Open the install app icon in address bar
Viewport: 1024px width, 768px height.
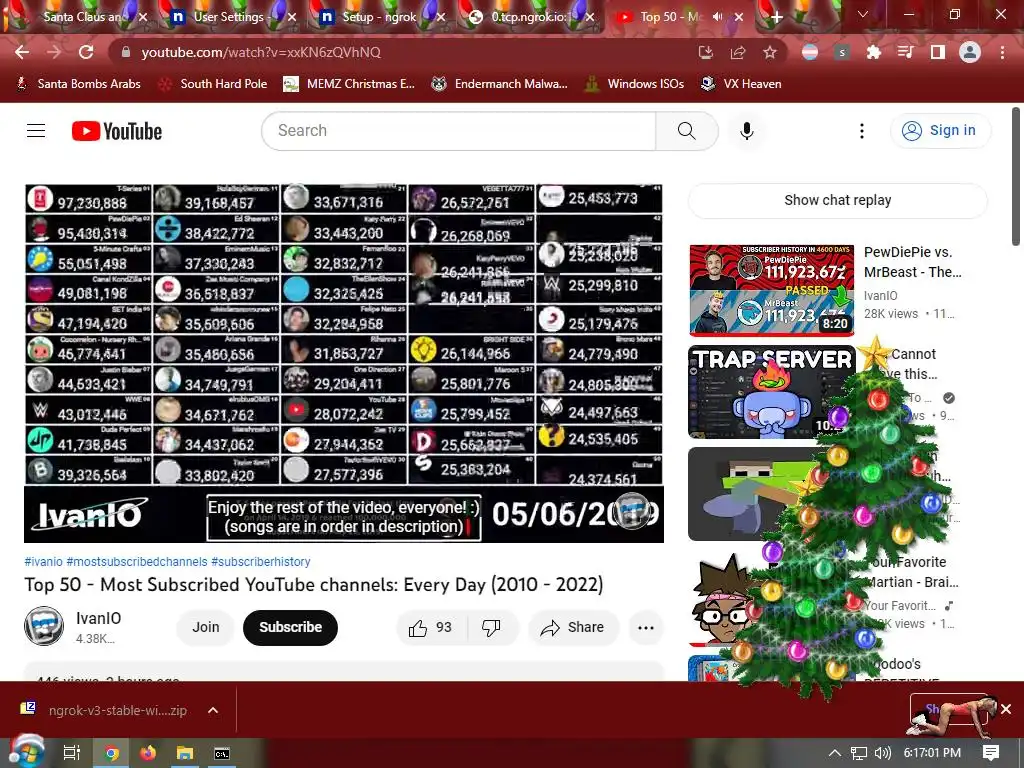tap(705, 52)
